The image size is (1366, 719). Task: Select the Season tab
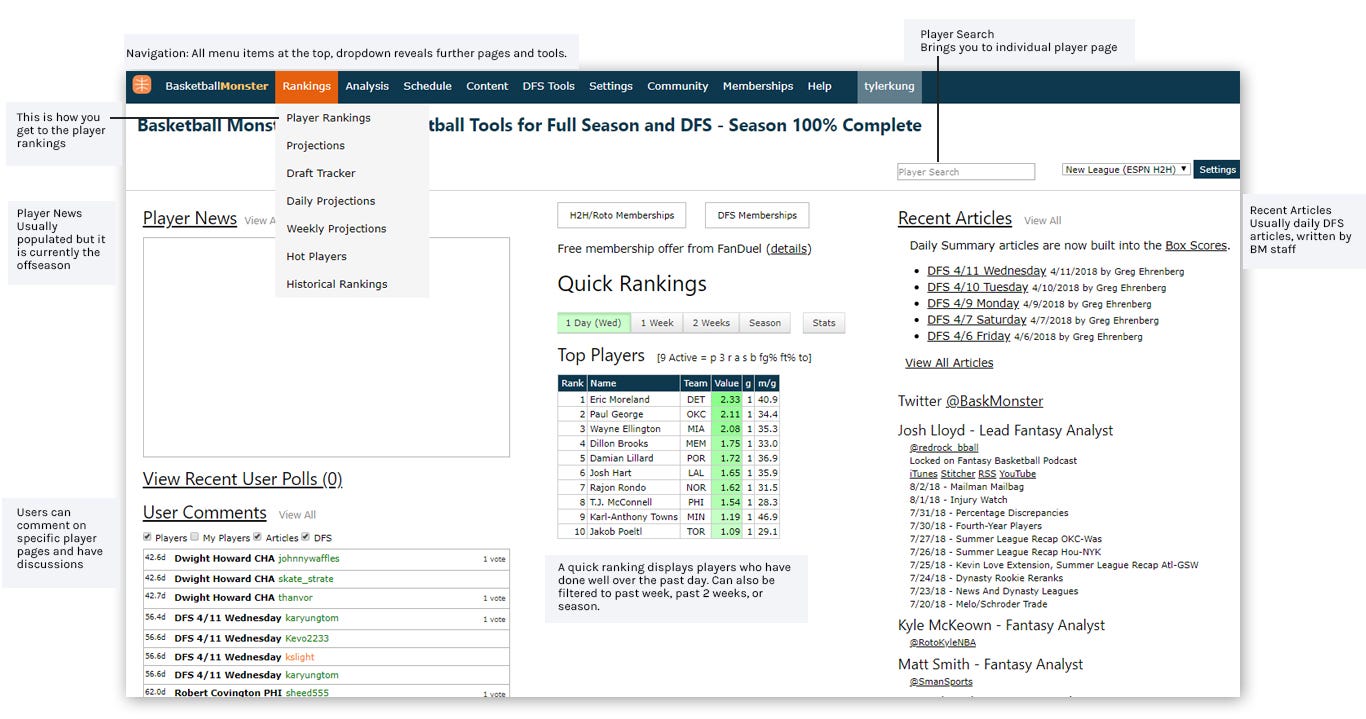(765, 323)
